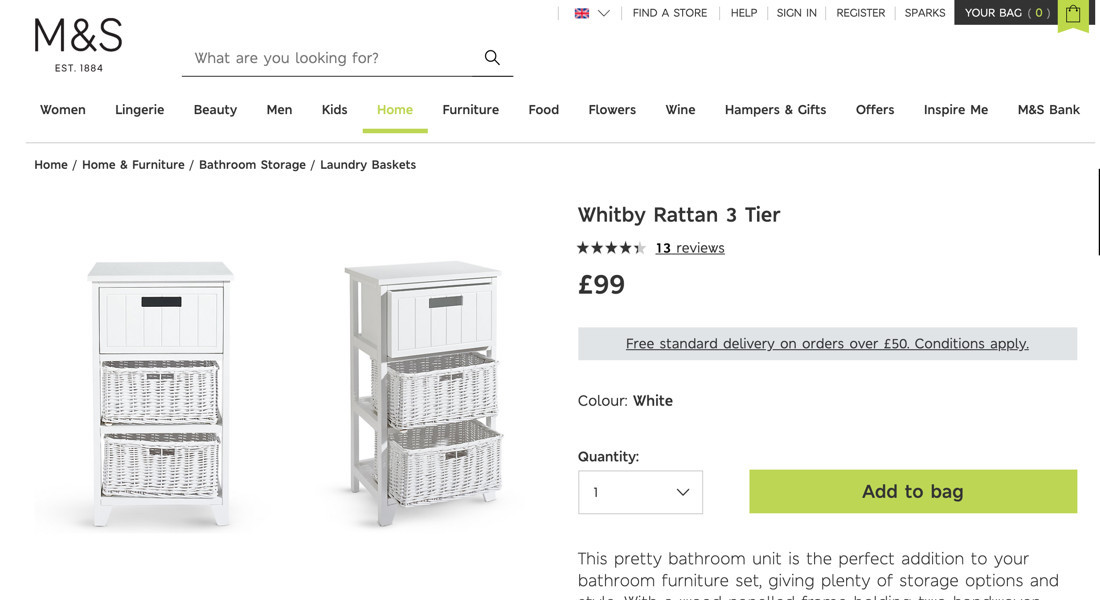1100x600 pixels.
Task: Go to the Offers section
Action: coord(875,110)
